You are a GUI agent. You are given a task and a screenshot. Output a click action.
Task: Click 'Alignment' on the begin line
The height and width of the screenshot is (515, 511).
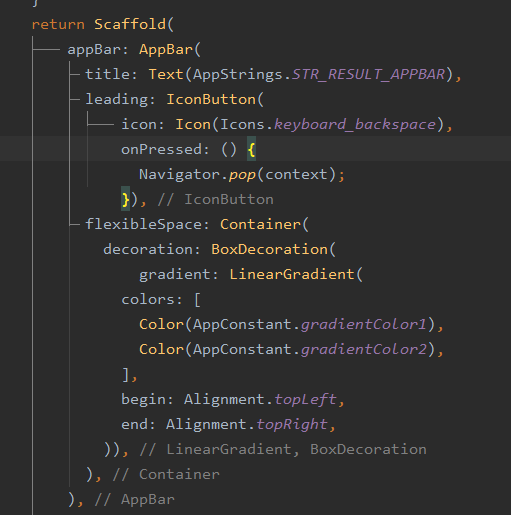224,399
